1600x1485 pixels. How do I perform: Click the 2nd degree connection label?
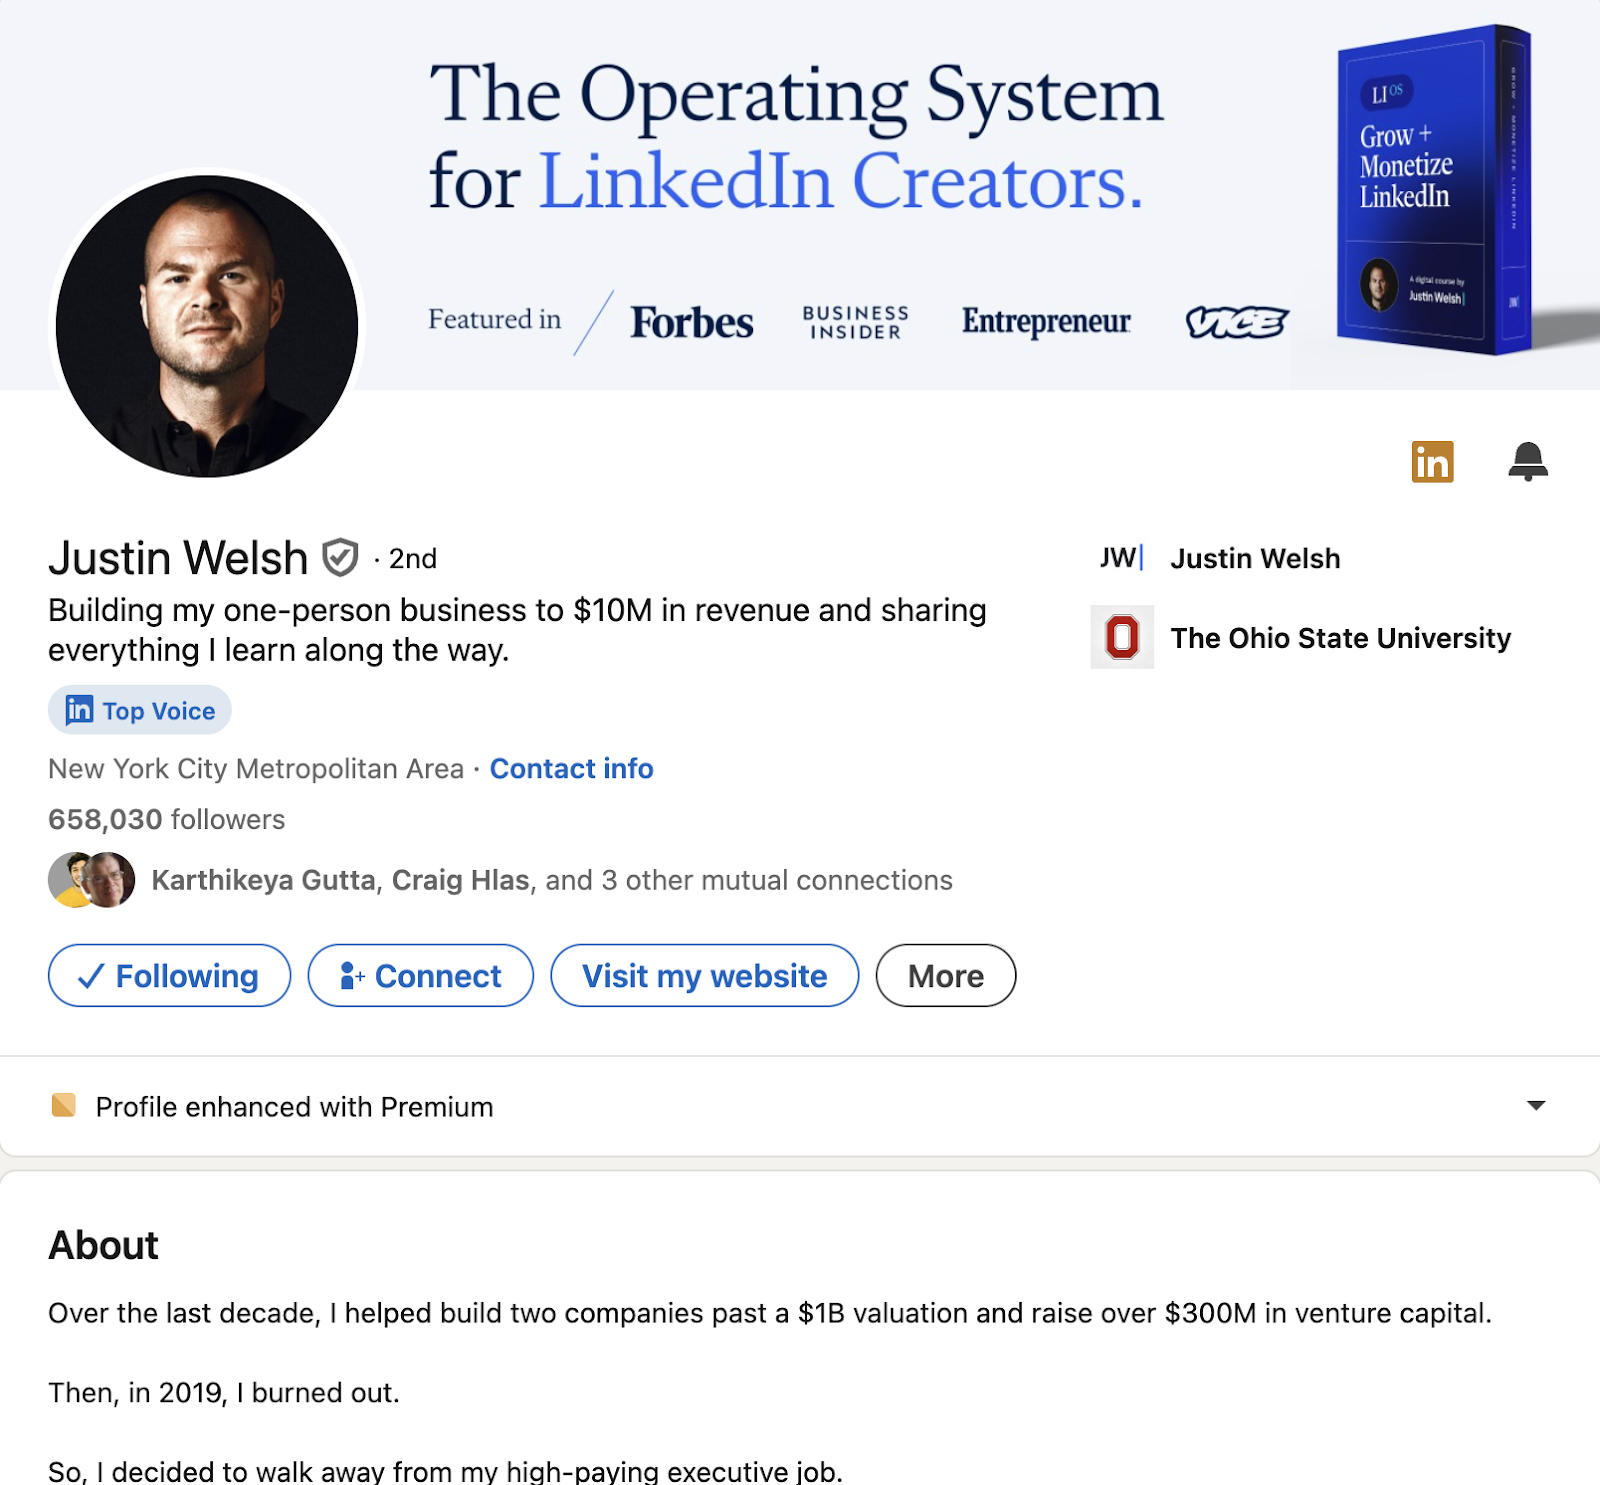pos(412,558)
